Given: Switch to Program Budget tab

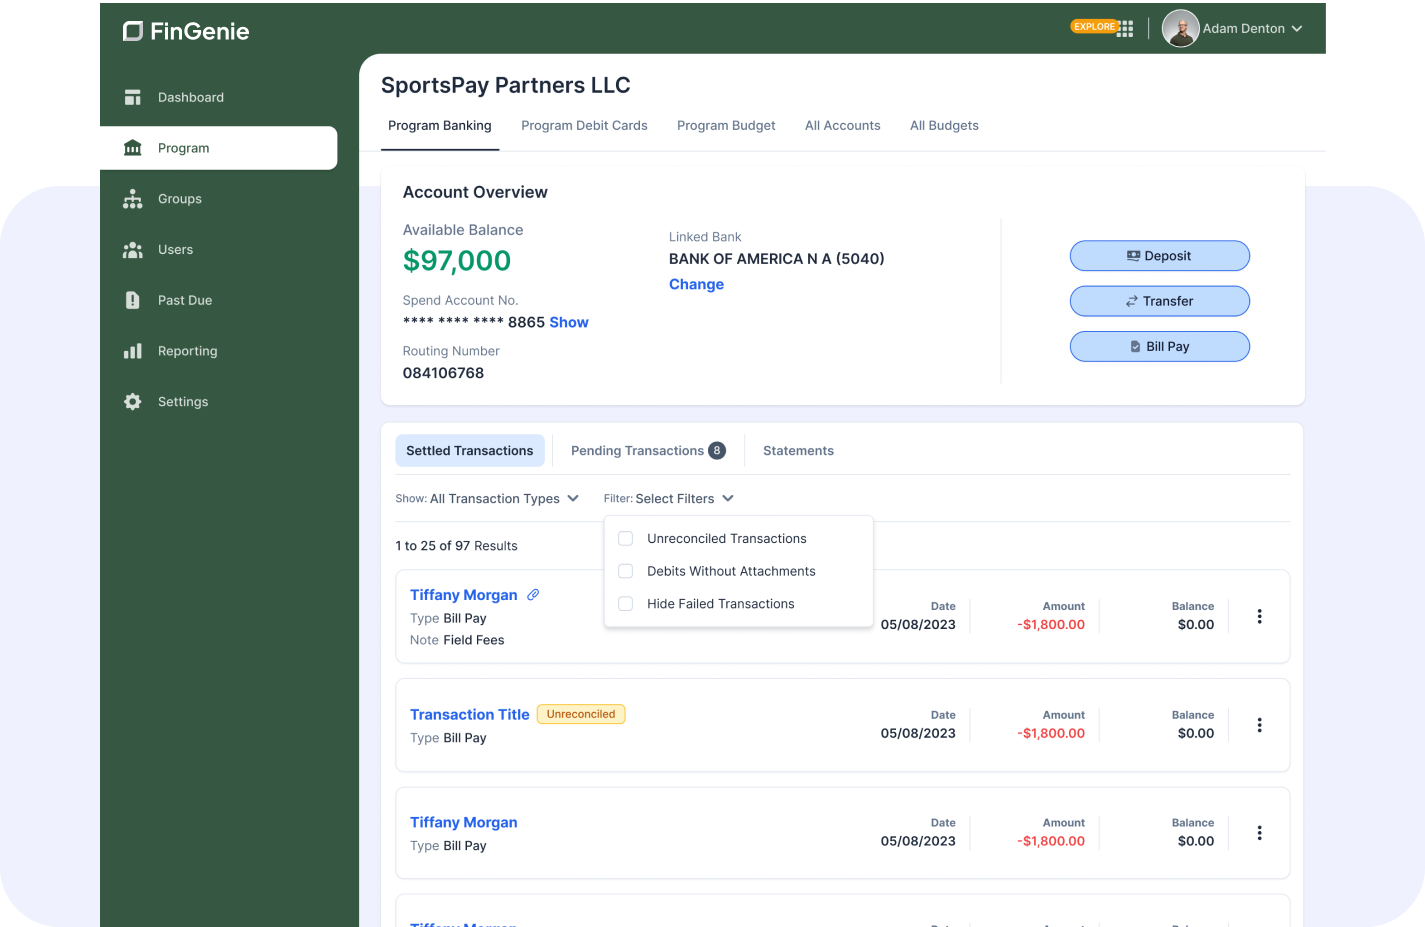Looking at the screenshot, I should pyautogui.click(x=726, y=126).
